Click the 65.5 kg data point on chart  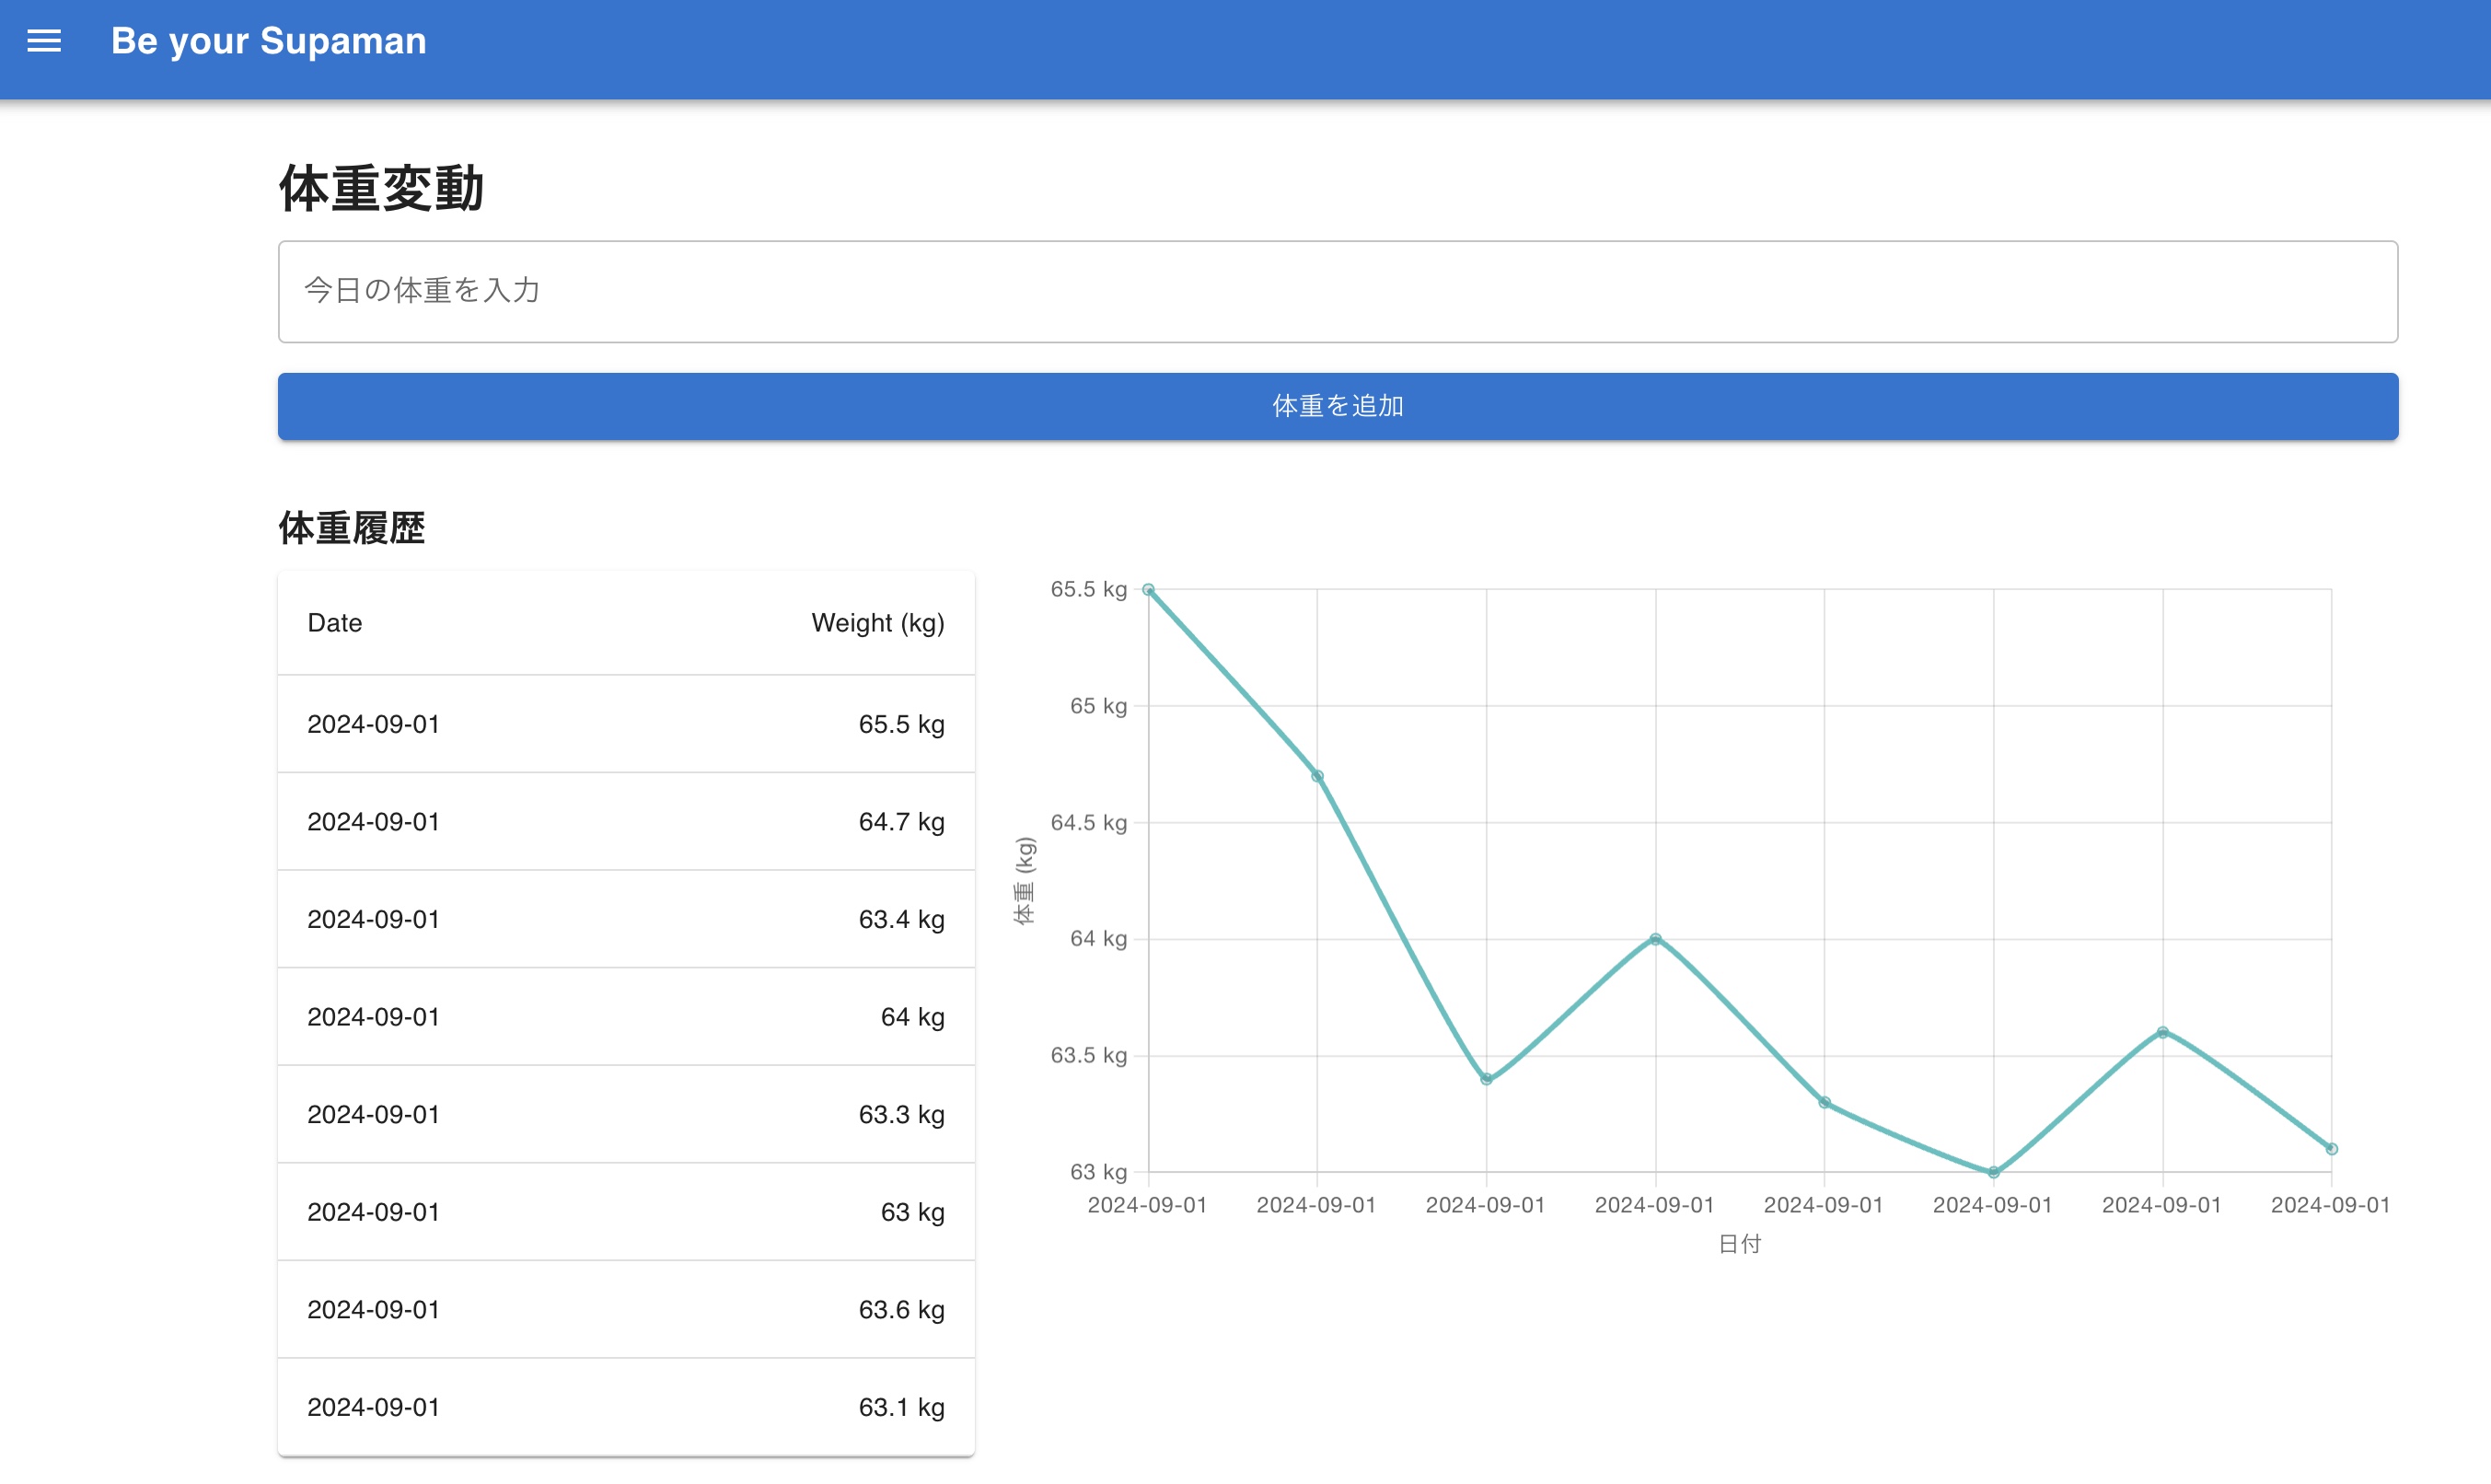[x=1148, y=589]
